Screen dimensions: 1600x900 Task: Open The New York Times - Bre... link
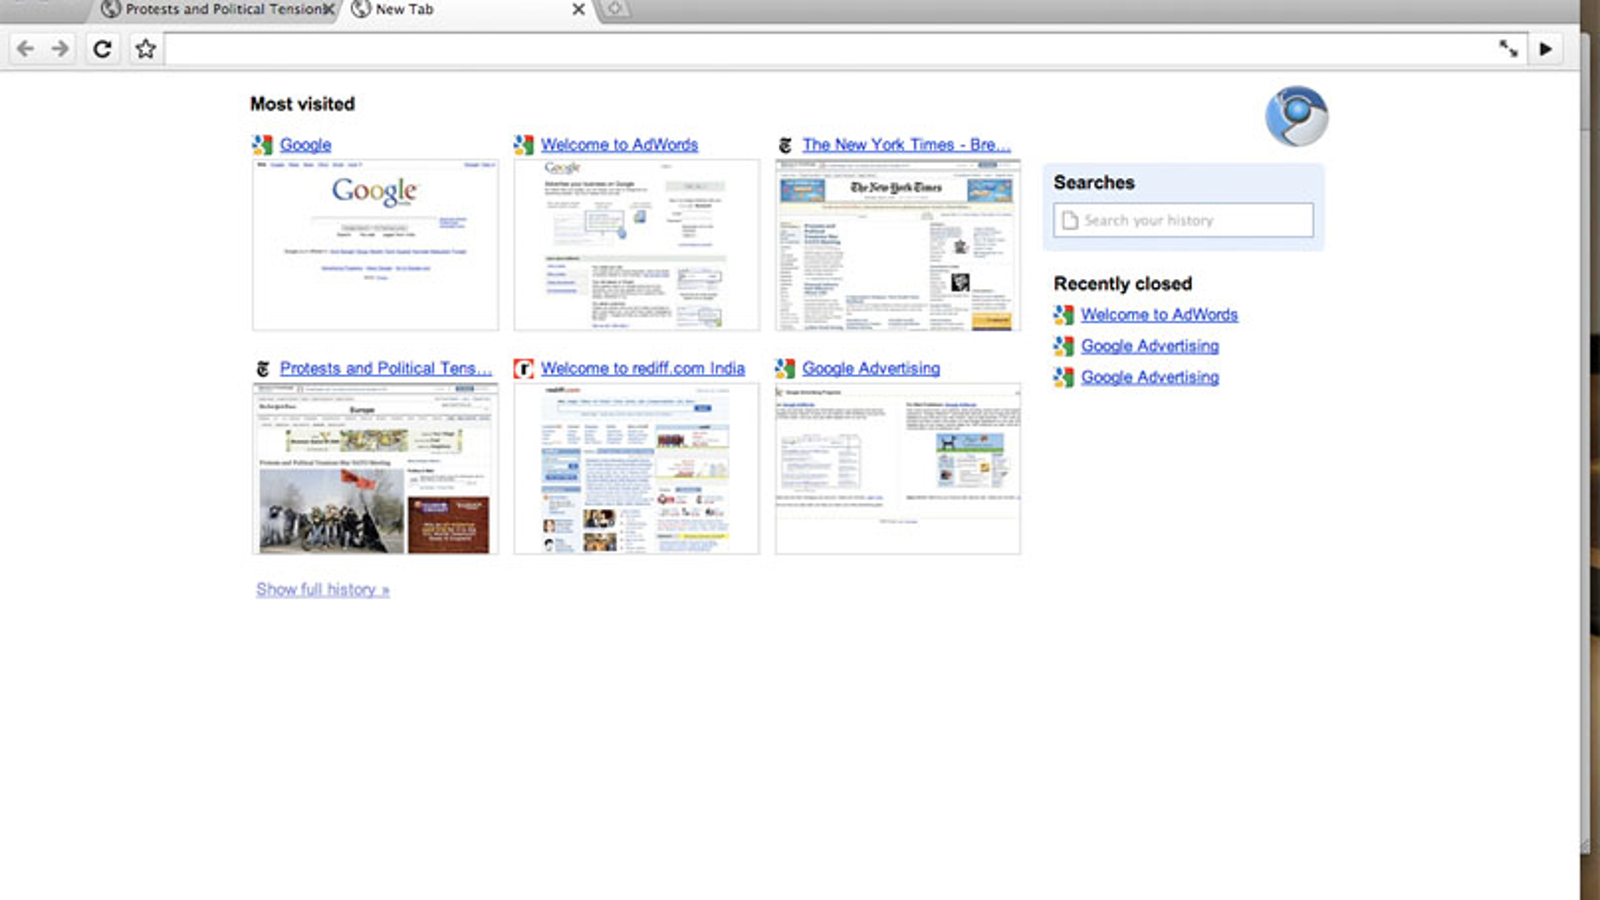point(906,145)
